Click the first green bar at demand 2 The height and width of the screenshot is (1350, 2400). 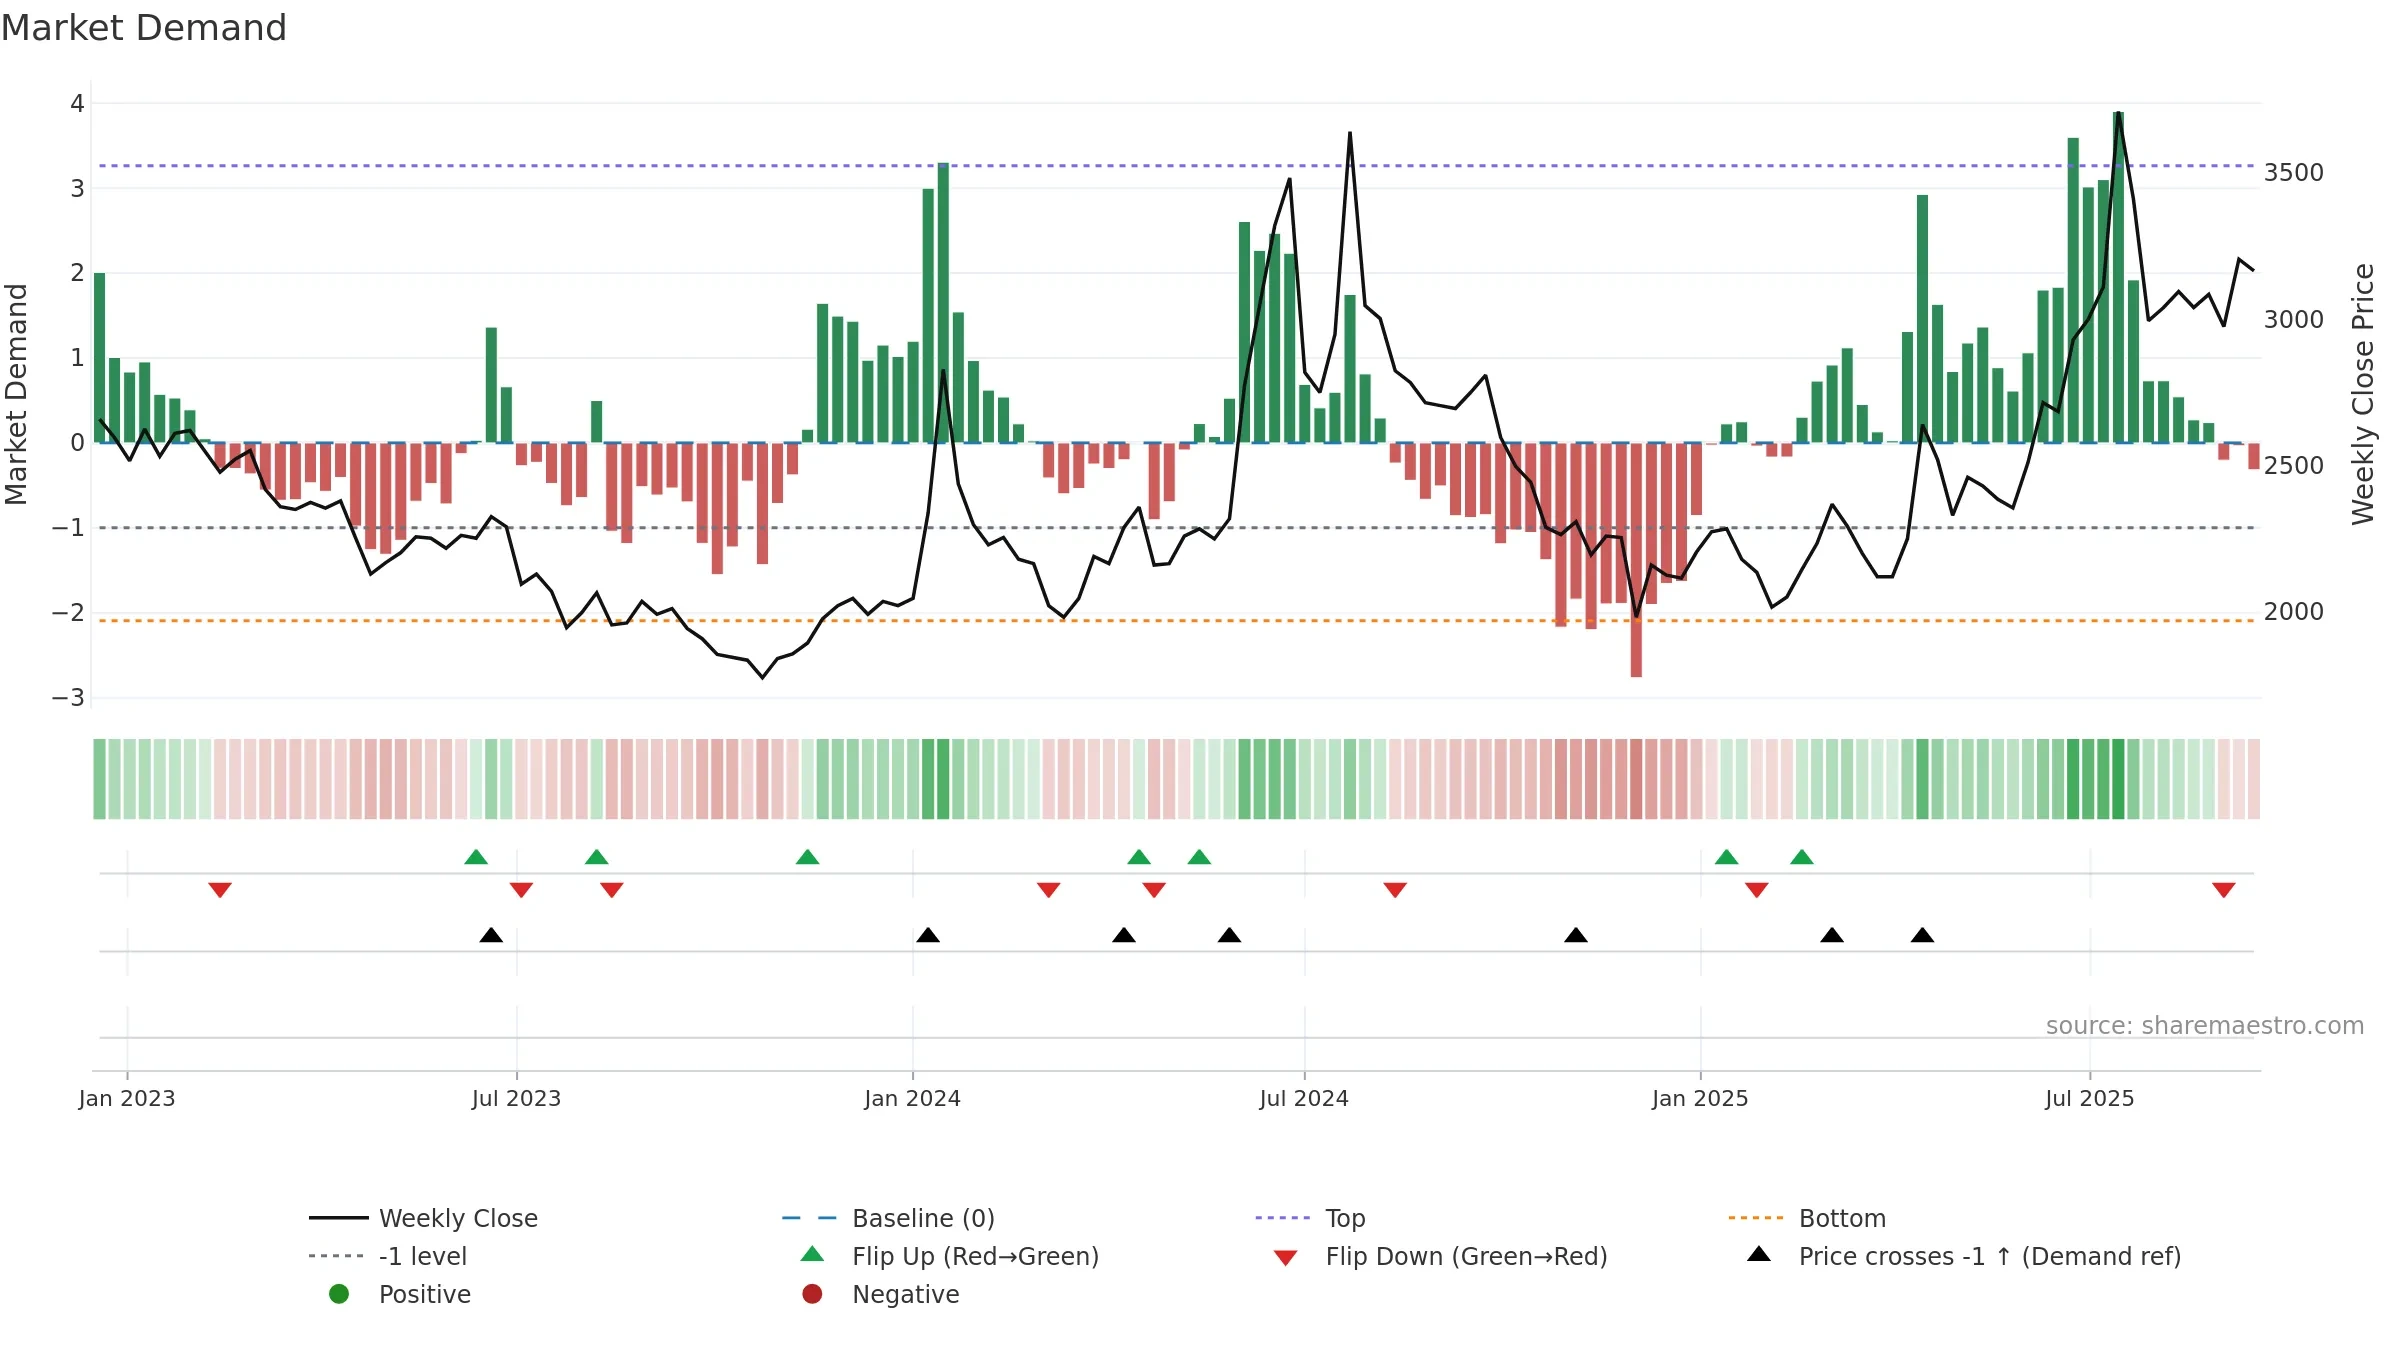pyautogui.click(x=99, y=358)
